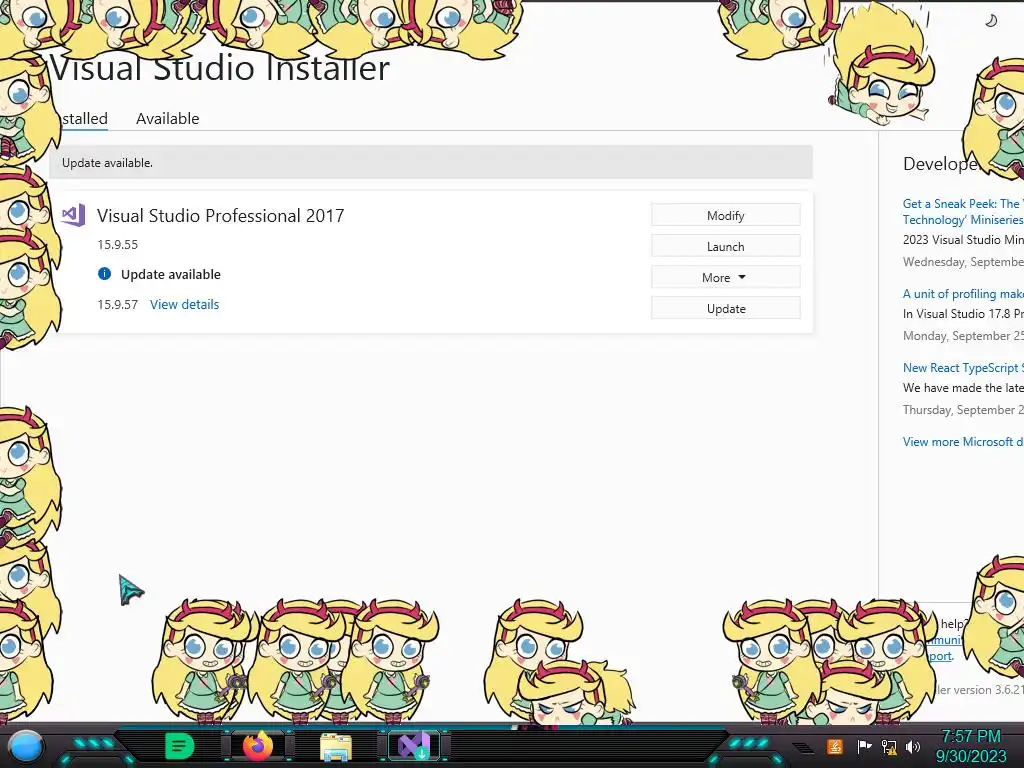Click the installed version text 15.9.55
The height and width of the screenshot is (768, 1024).
coord(118,244)
